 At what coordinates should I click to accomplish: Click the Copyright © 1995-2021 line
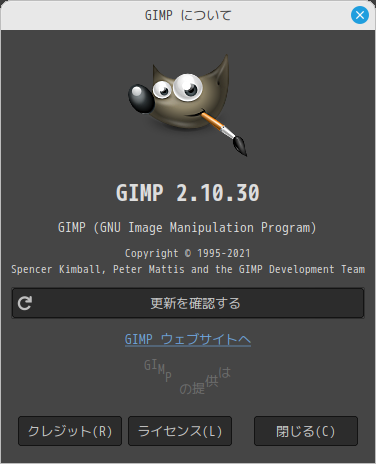187,253
